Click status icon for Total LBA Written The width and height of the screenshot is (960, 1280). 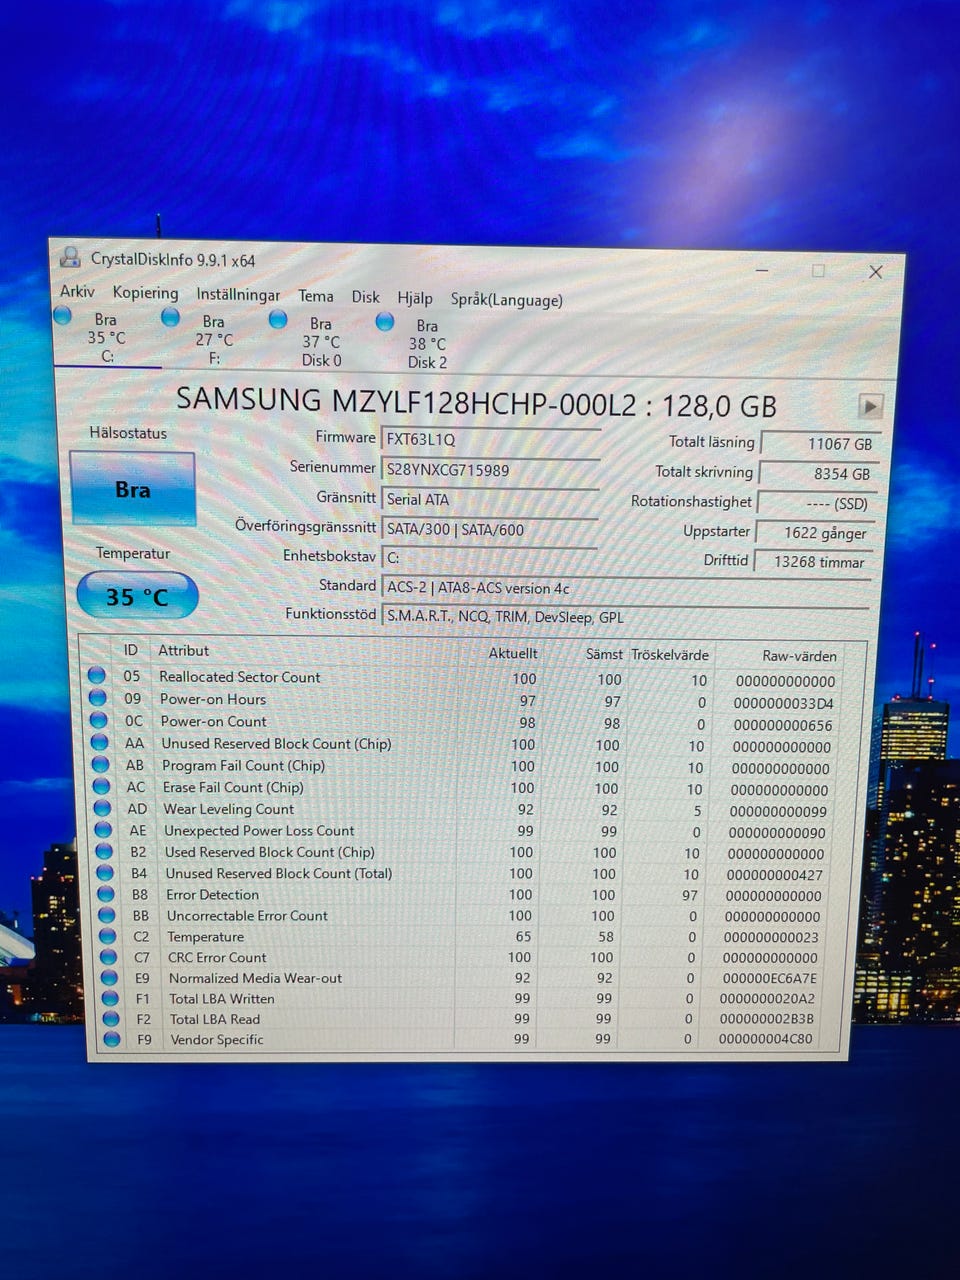point(112,999)
